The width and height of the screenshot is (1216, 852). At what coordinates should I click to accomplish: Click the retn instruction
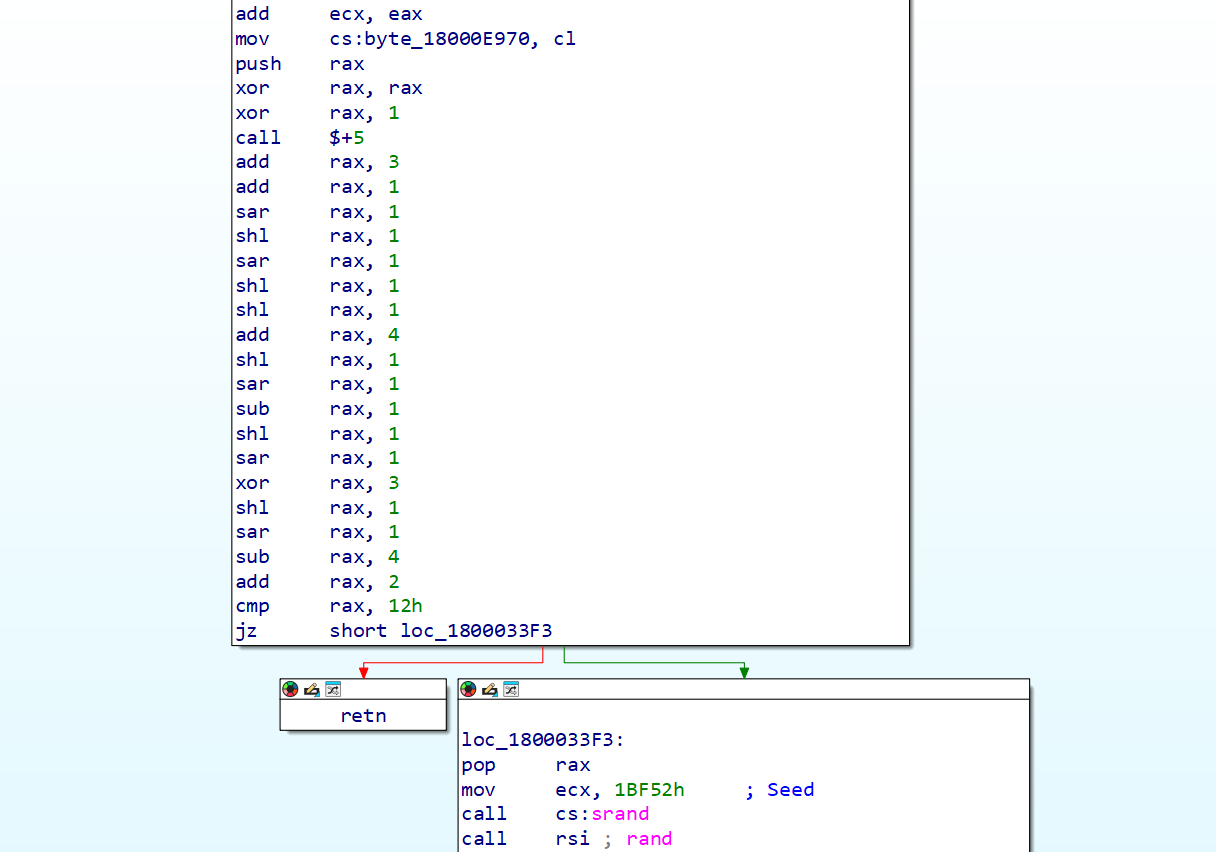(363, 716)
